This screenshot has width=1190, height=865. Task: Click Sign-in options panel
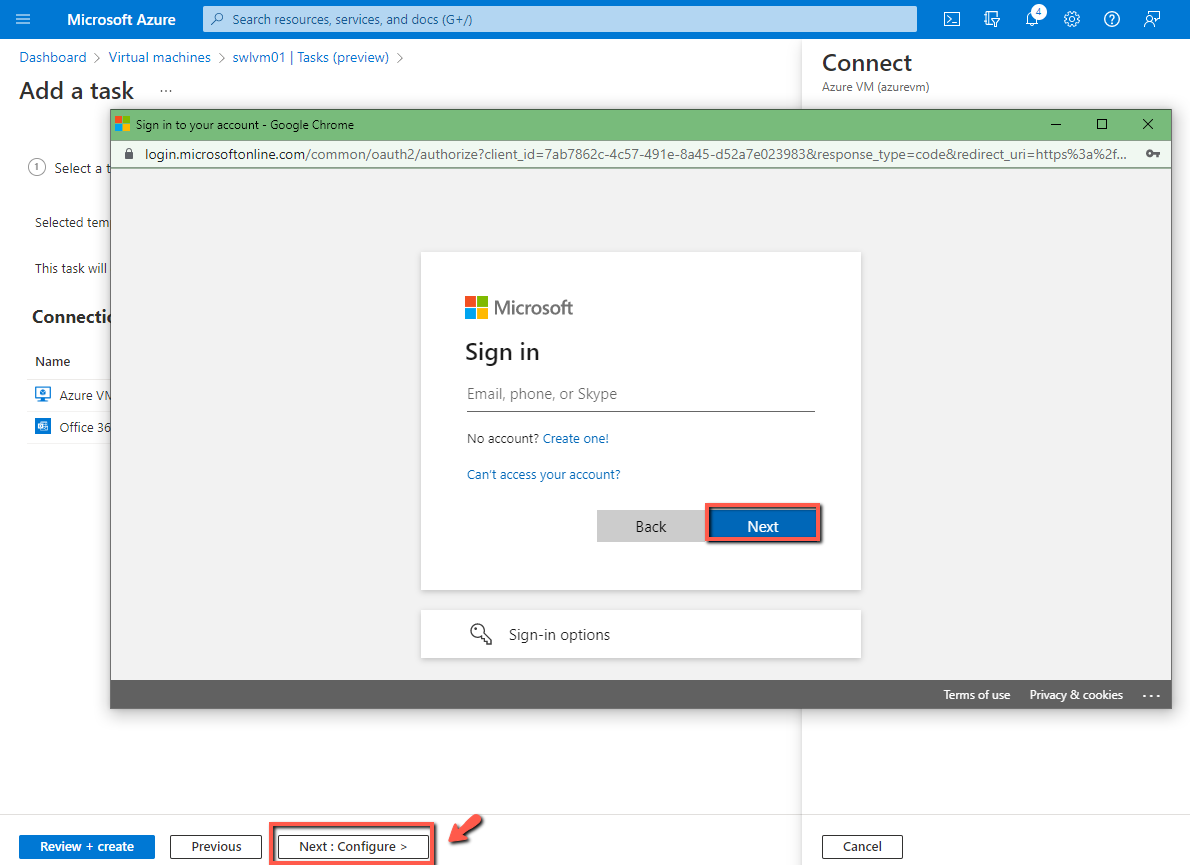(x=641, y=634)
